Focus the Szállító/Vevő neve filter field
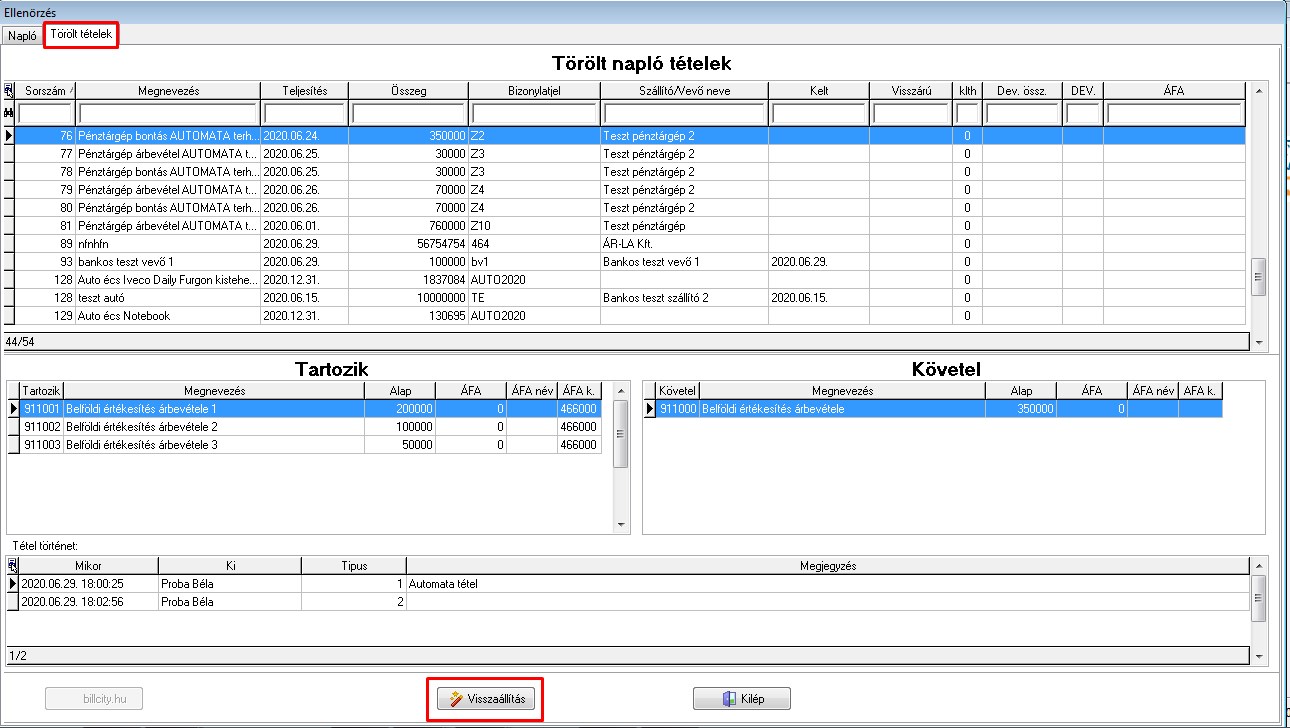The width and height of the screenshot is (1290, 728). pyautogui.click(x=685, y=113)
